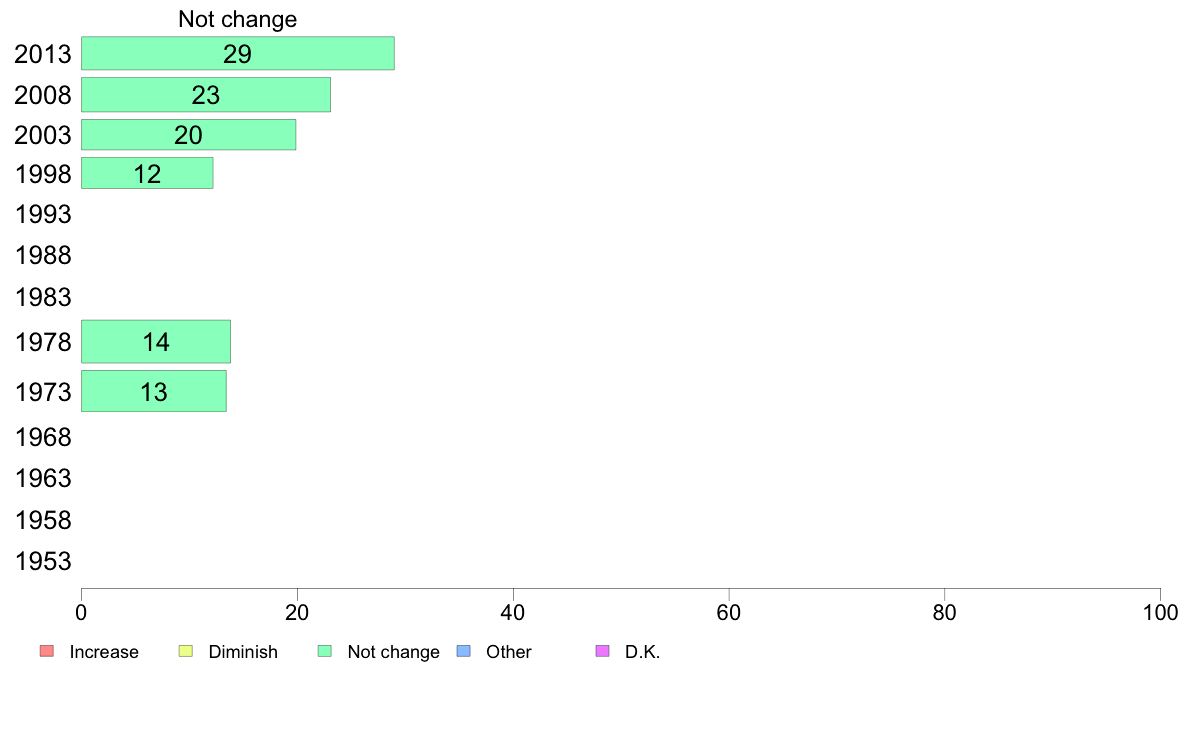
Task: Click the 1993 year label
Action: click(x=43, y=215)
